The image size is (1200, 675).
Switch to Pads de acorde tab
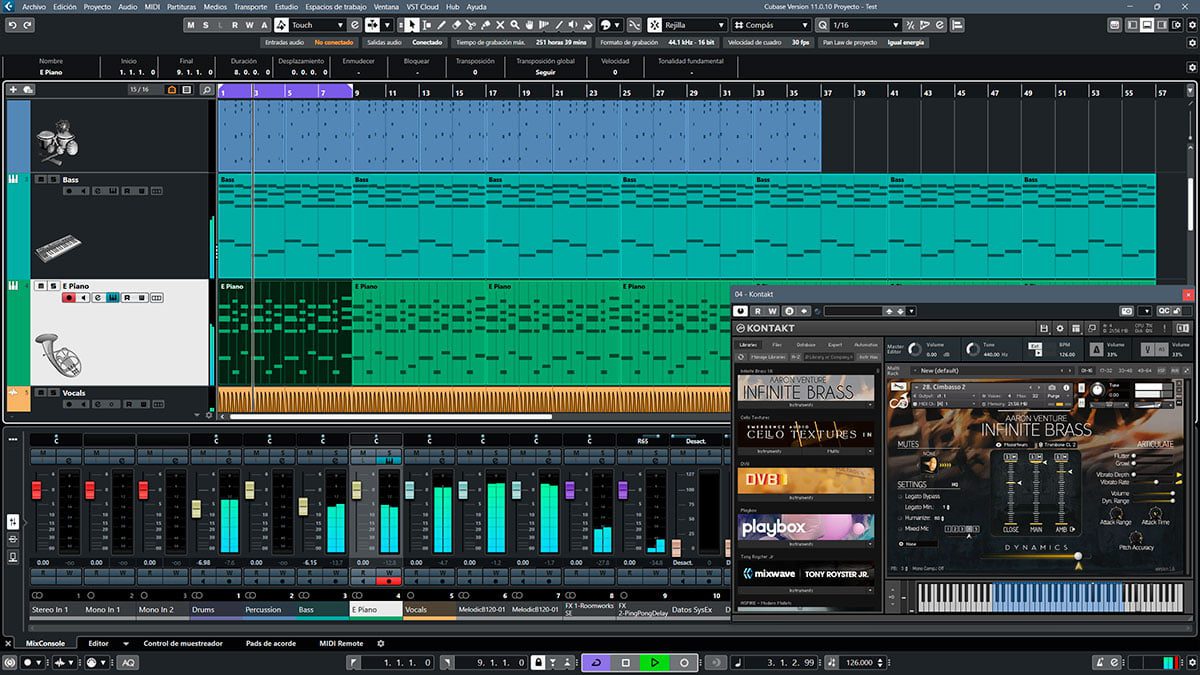[271, 643]
